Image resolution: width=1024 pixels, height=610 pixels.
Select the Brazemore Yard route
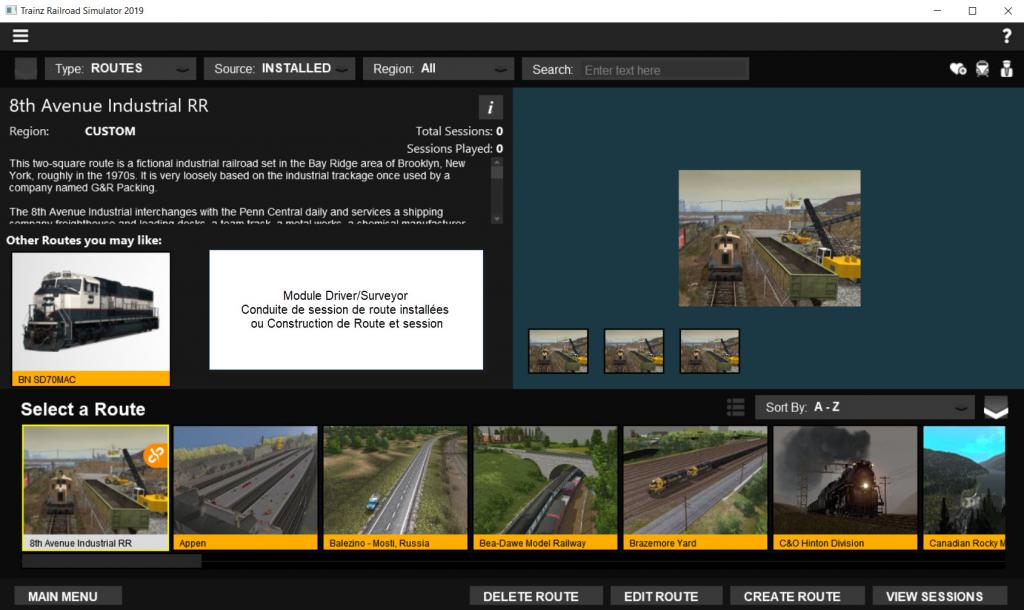pyautogui.click(x=696, y=488)
